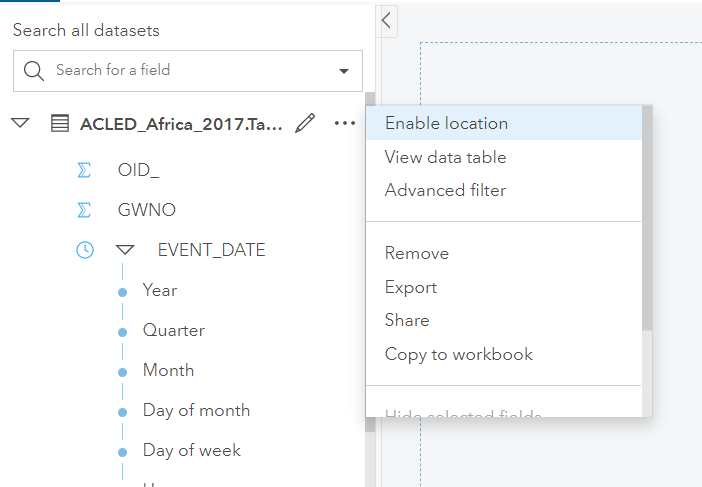Select View data table menu entry
Image resolution: width=702 pixels, height=487 pixels.
coord(445,157)
